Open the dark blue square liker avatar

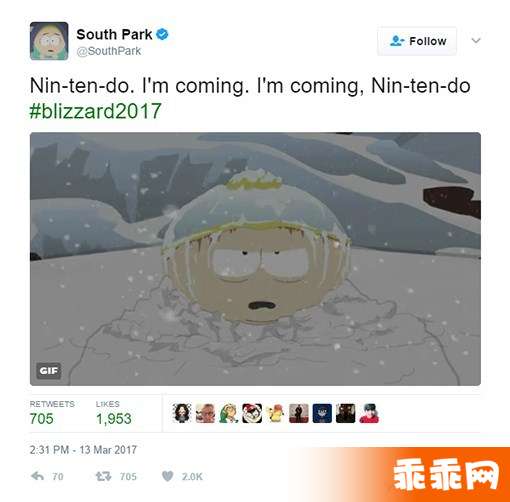322,413
